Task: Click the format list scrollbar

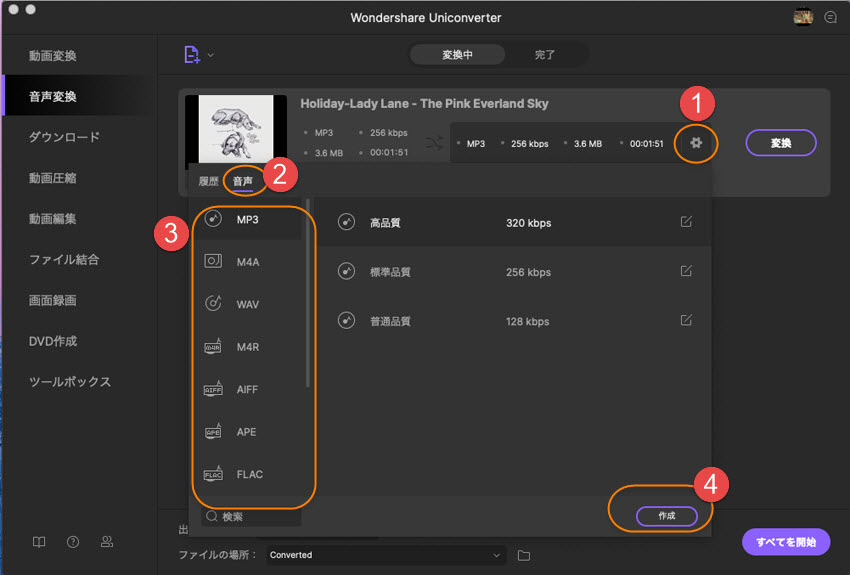Action: (x=307, y=293)
